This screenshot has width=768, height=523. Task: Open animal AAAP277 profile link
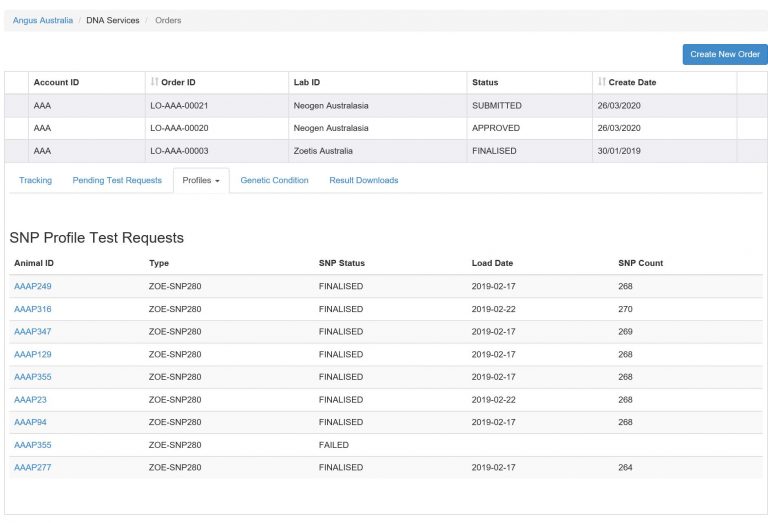33,468
